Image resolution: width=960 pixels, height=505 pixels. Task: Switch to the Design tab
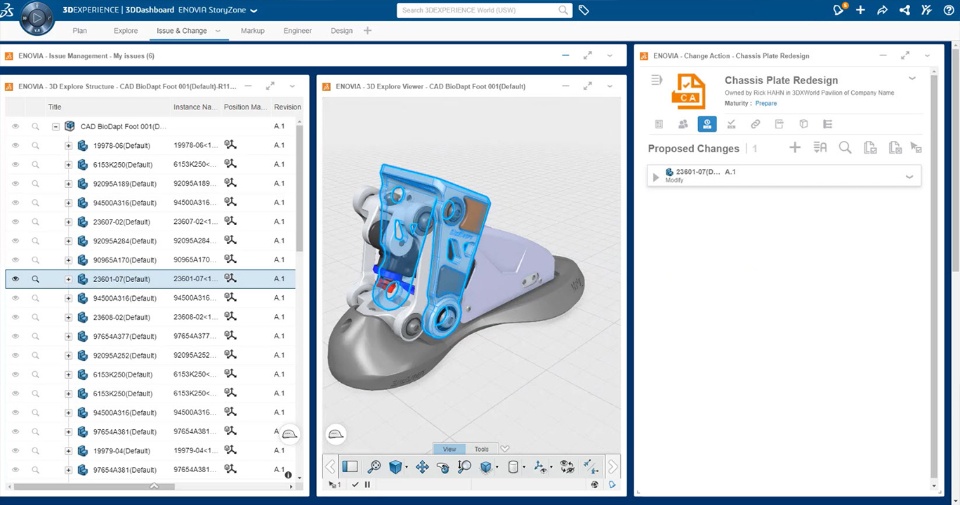pos(342,31)
